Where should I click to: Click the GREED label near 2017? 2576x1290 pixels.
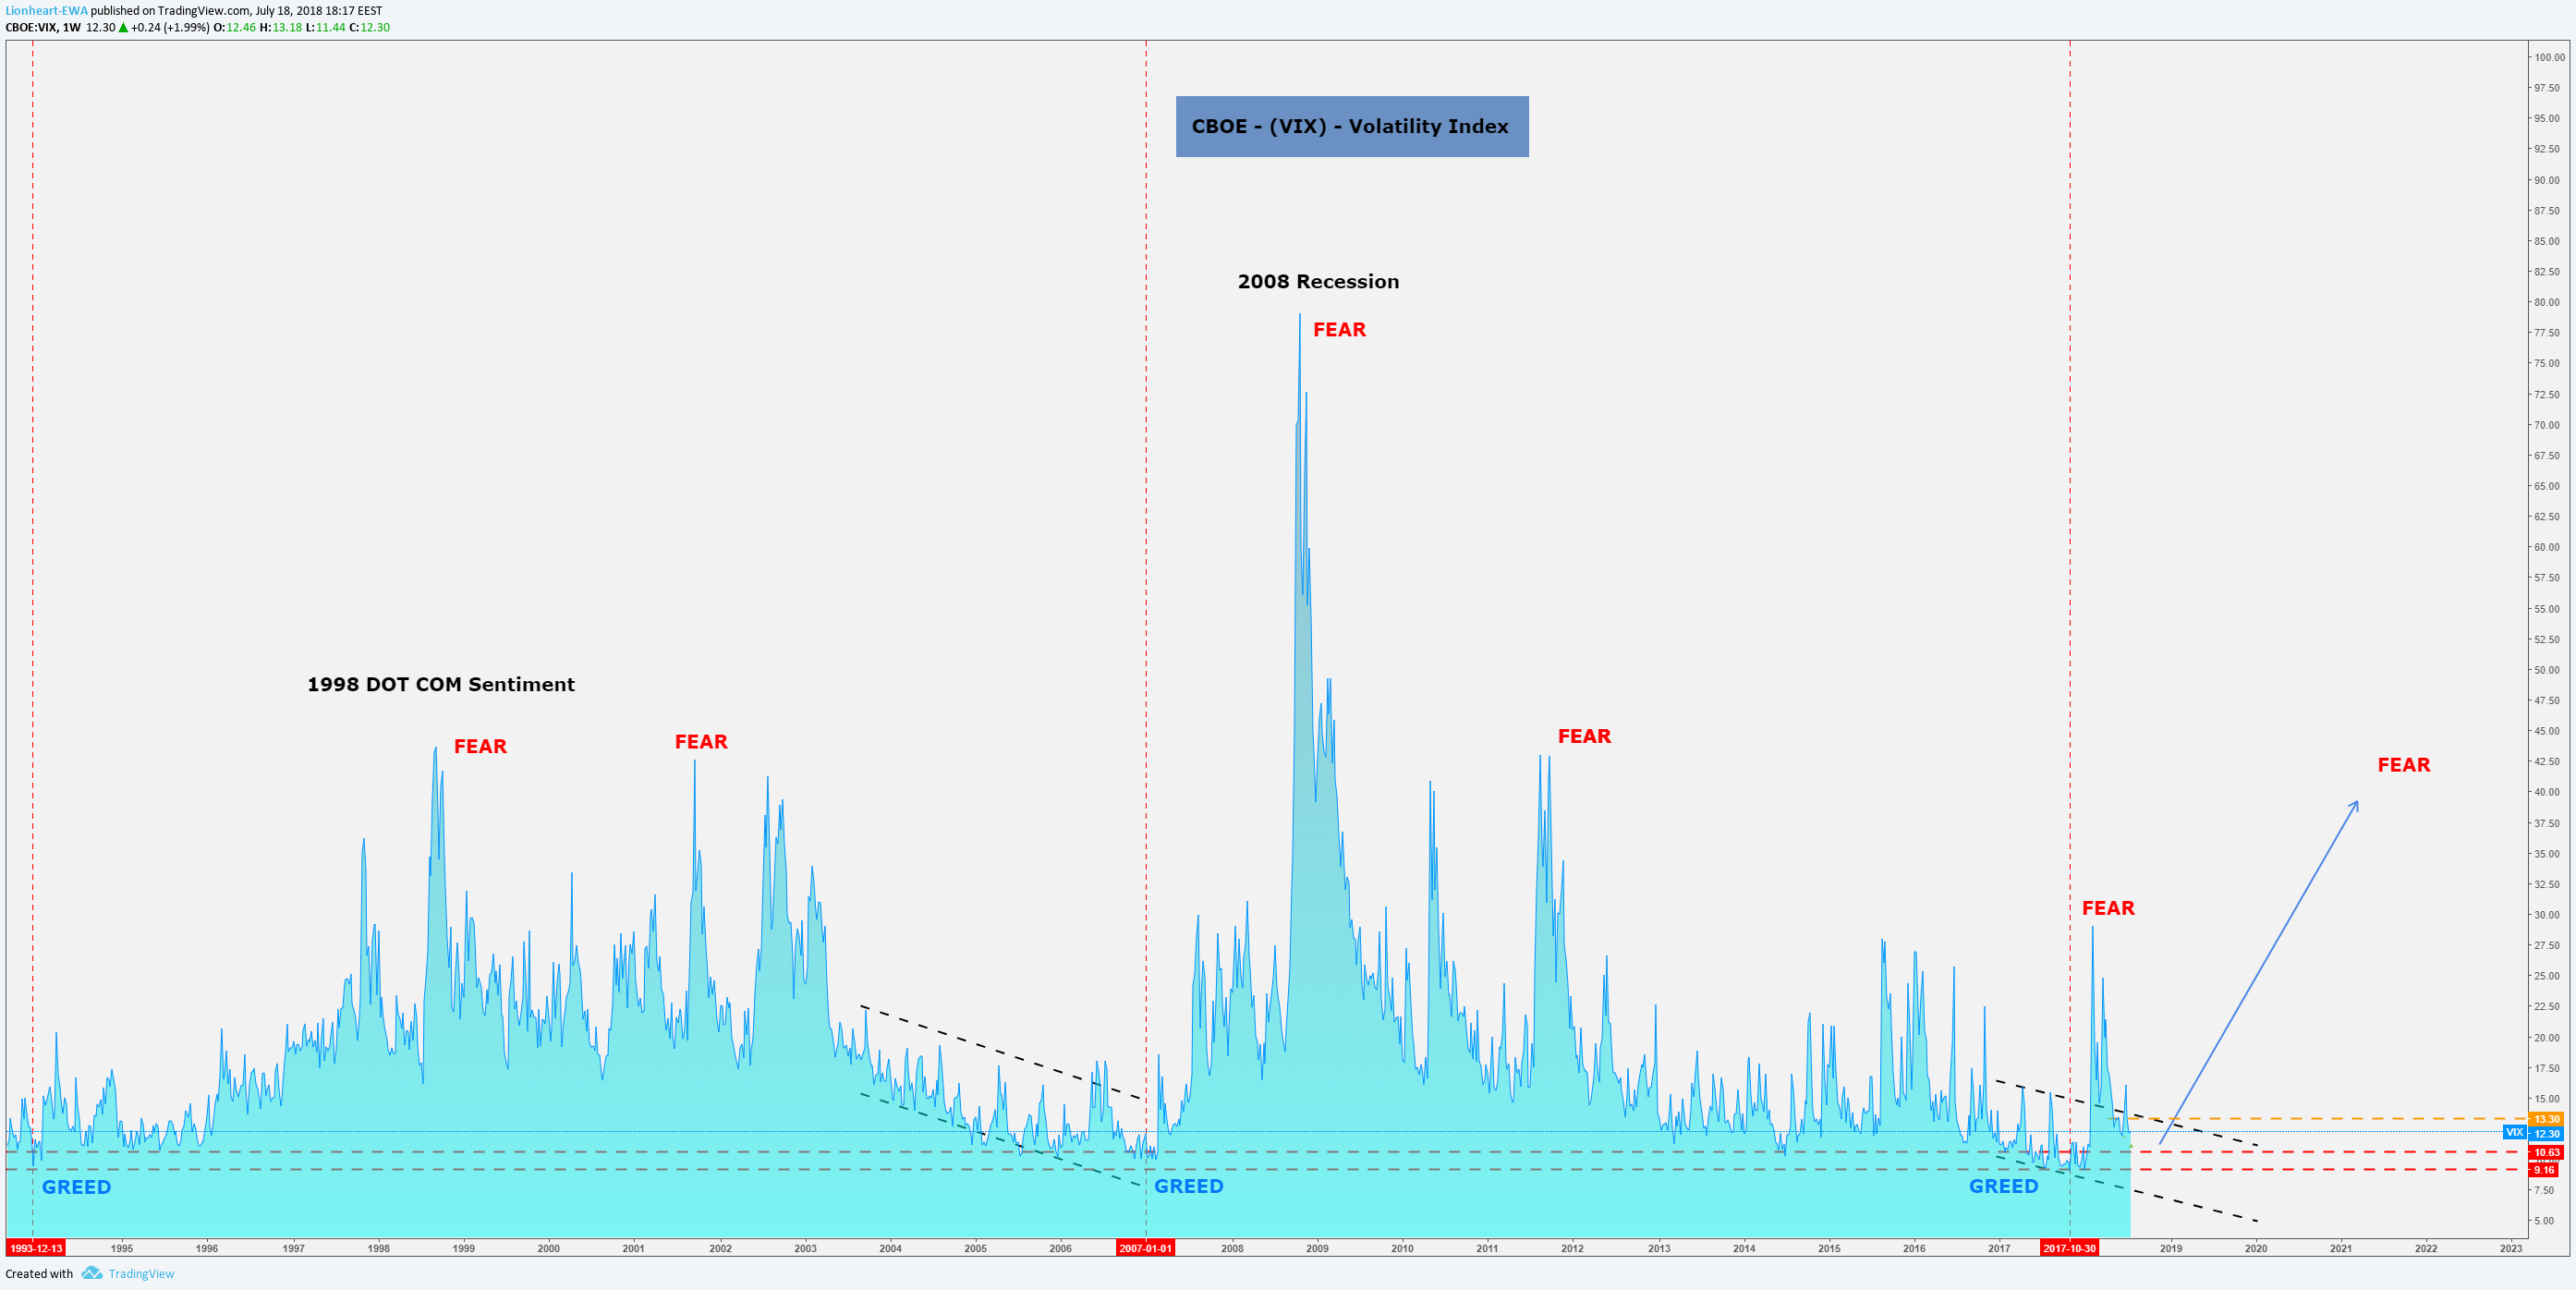click(x=2003, y=1187)
